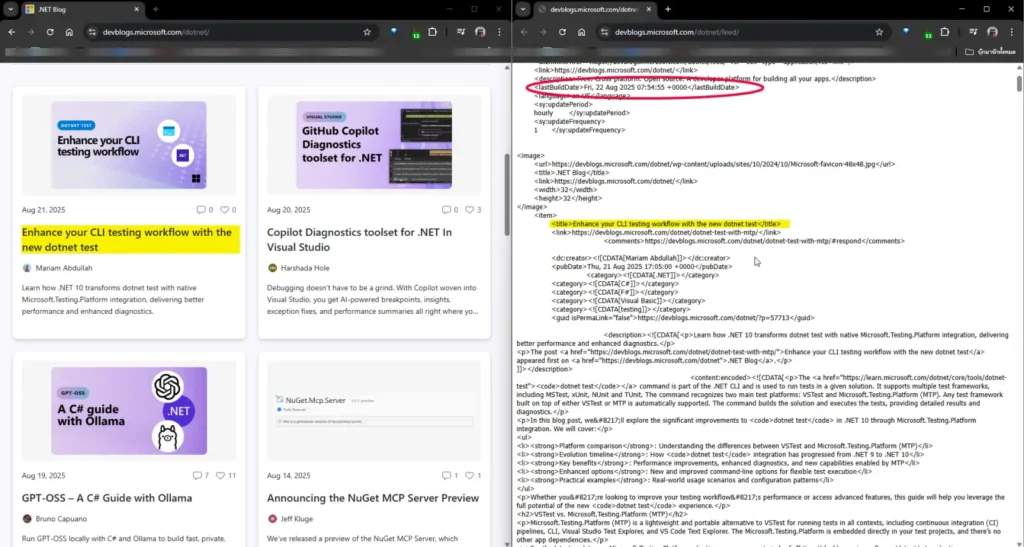
Task: Select devblogs.microsoft.com/dotnet feed tab
Action: pyautogui.click(x=593, y=9)
